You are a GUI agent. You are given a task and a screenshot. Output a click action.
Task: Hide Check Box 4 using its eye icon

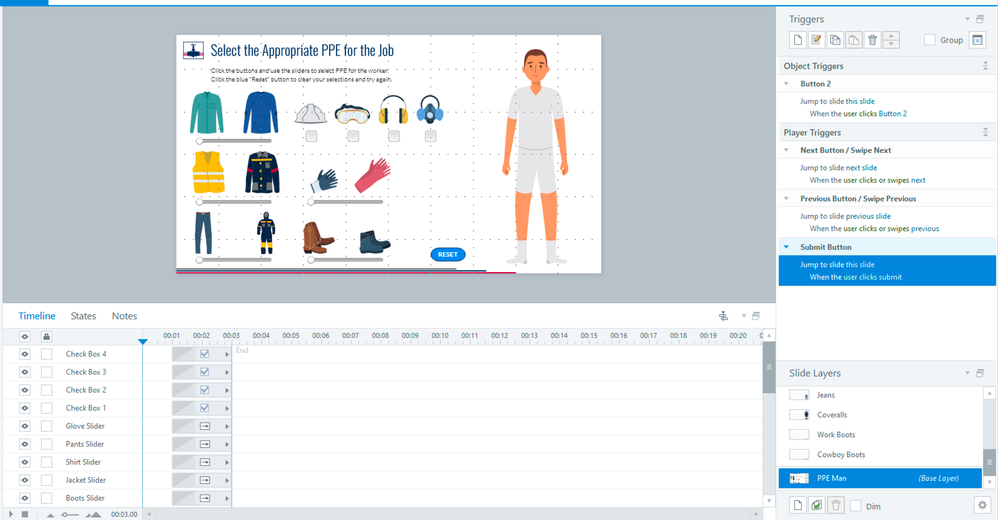pyautogui.click(x=25, y=354)
